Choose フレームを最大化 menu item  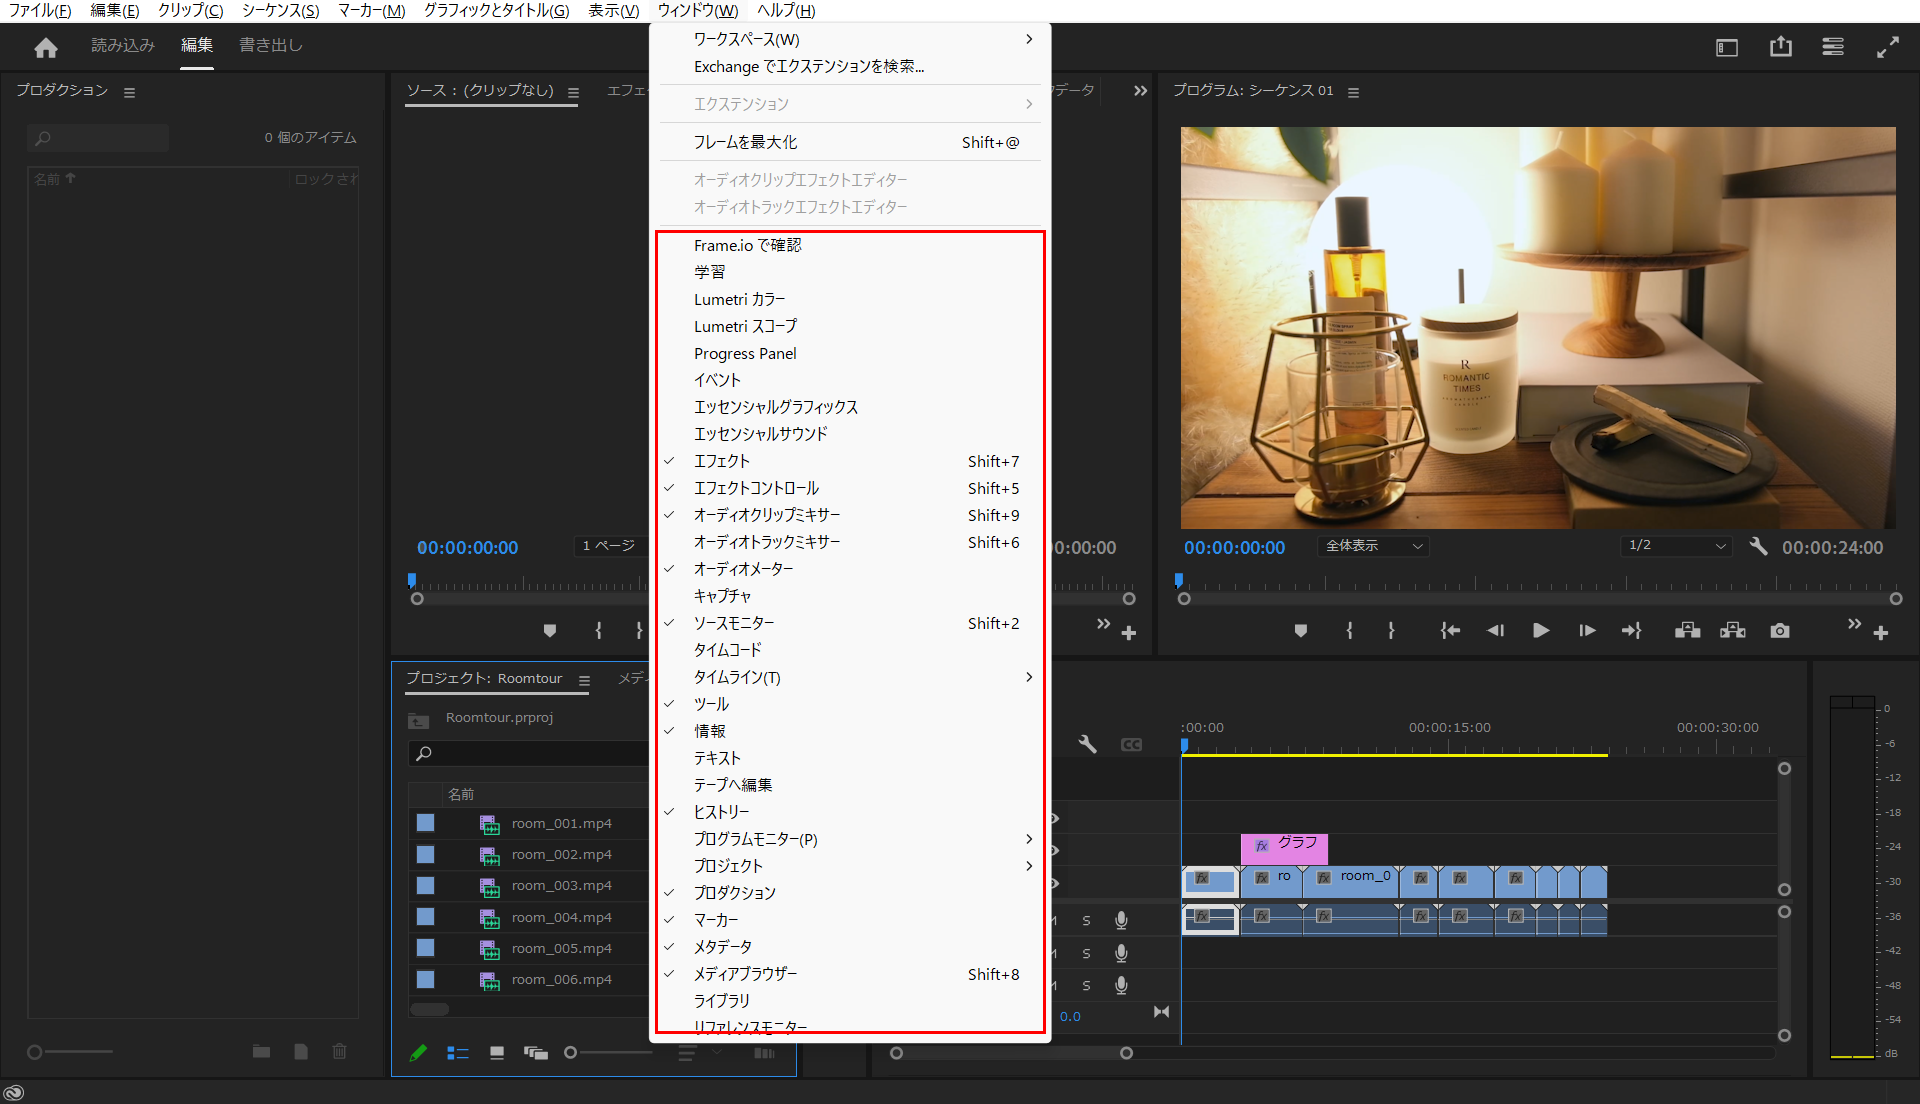point(850,142)
